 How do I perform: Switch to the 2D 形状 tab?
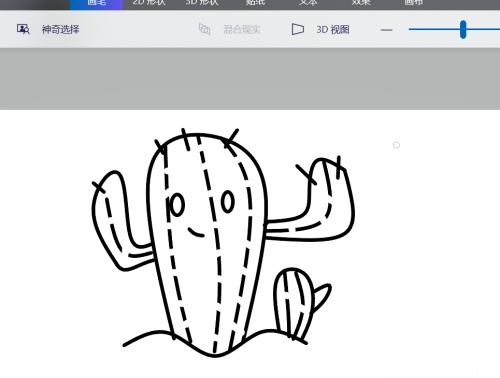(x=149, y=3)
